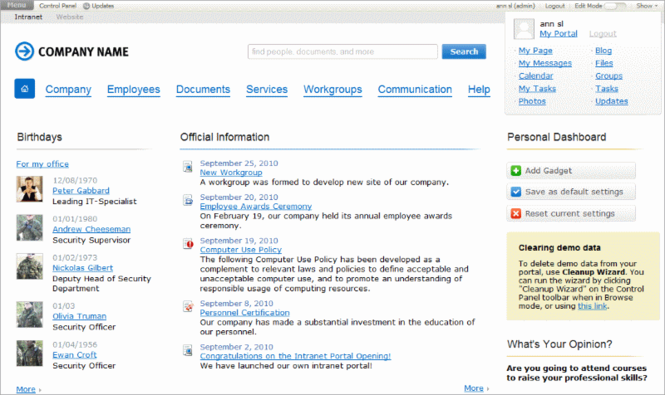Click the Intranet Portal Opening news icon

188,350
